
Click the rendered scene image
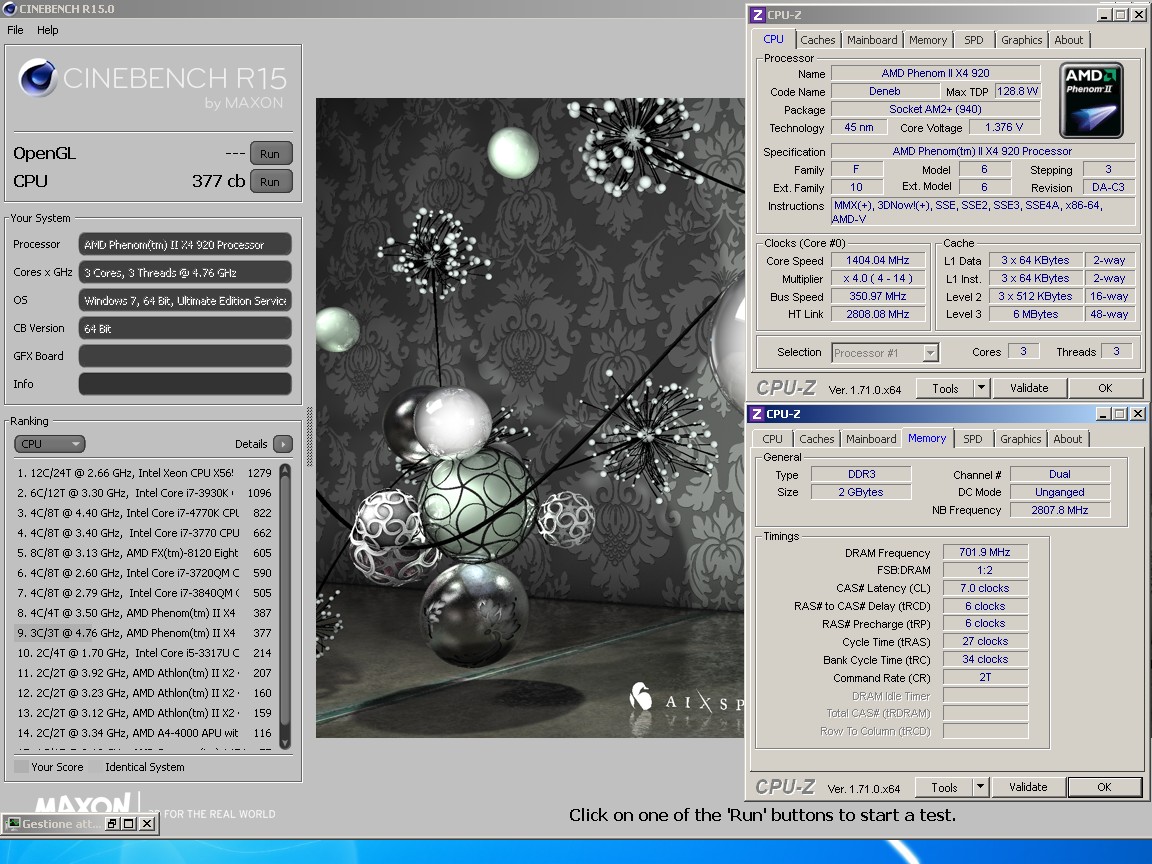tap(530, 418)
